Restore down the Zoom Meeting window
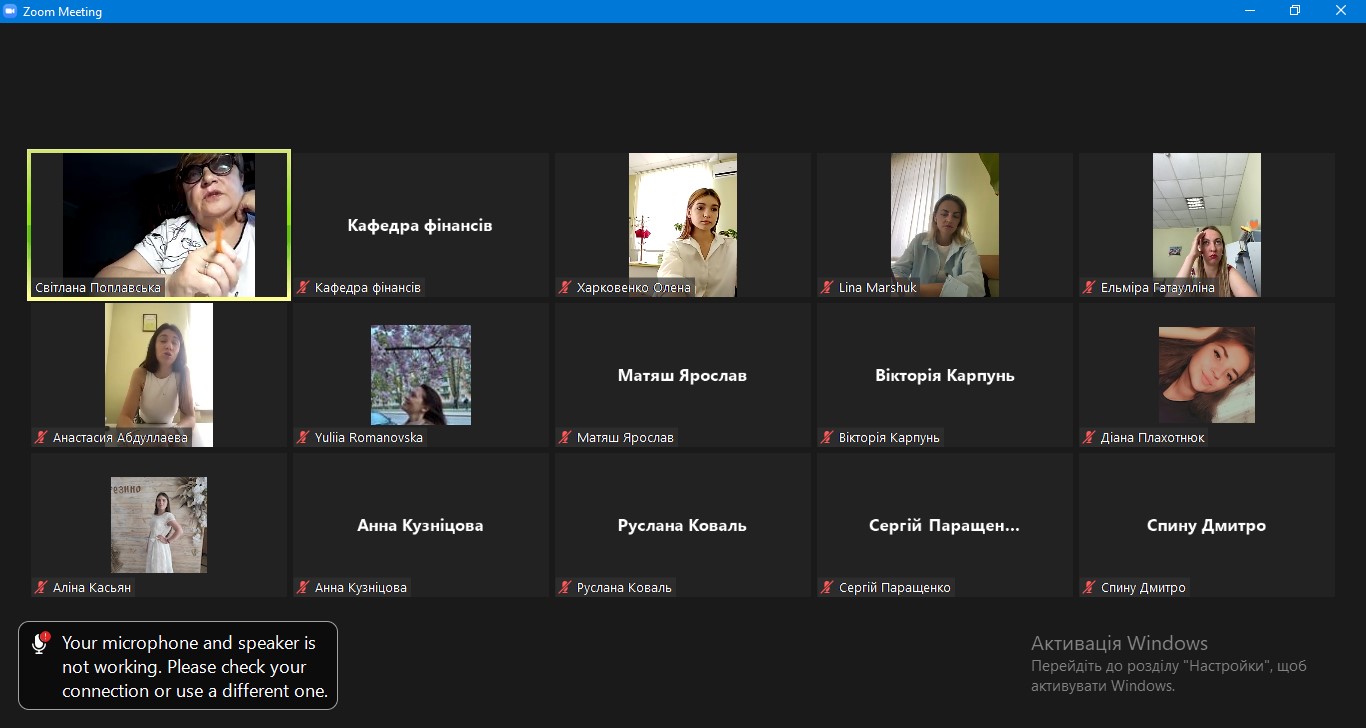Image resolution: width=1366 pixels, height=728 pixels. (x=1294, y=11)
